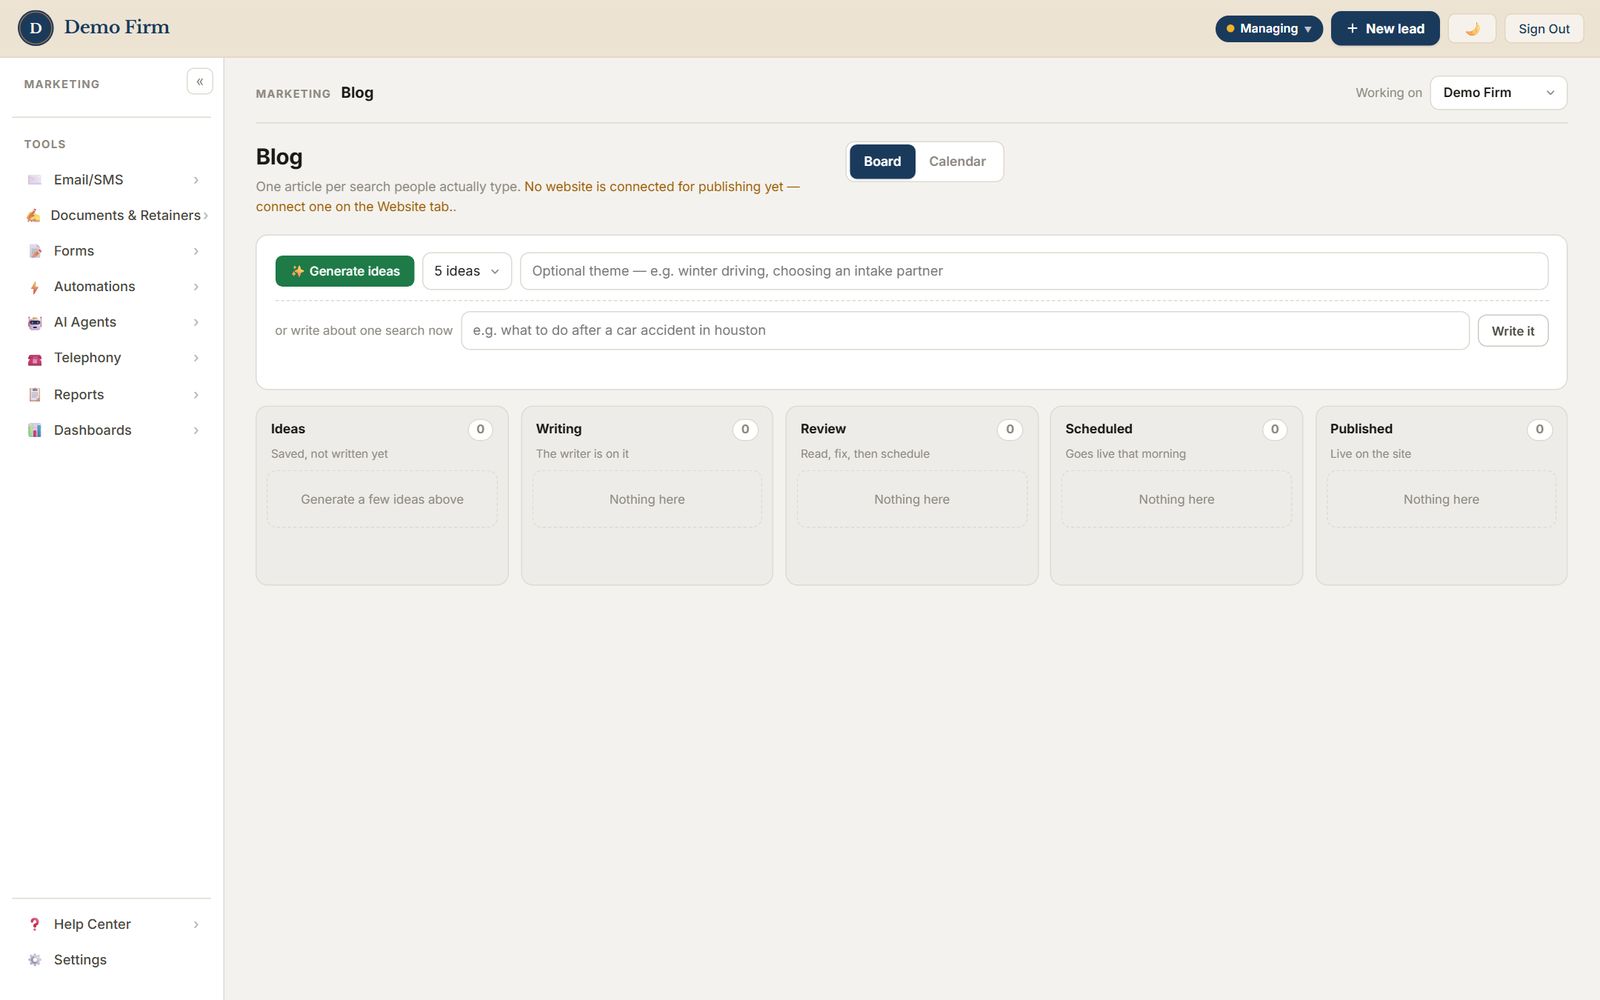Click the Email/SMS sidebar icon
Screen dimensions: 1600x1000
coord(35,180)
